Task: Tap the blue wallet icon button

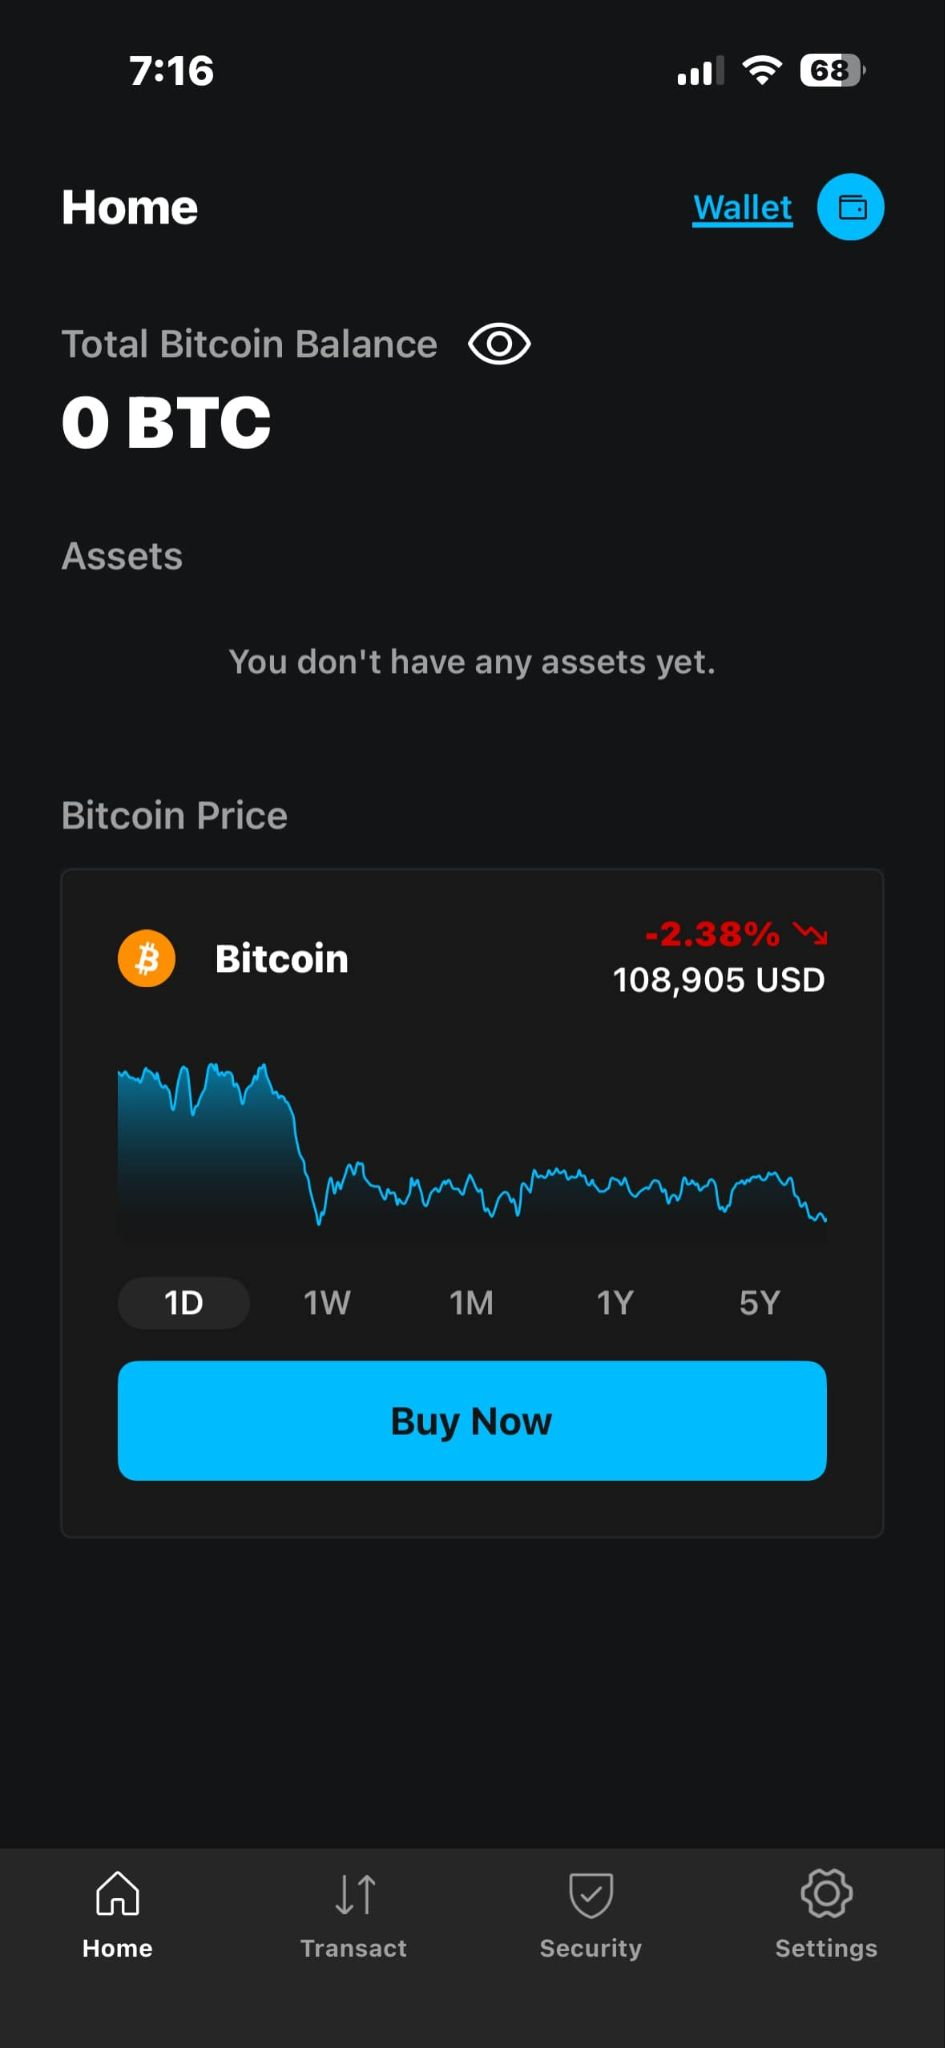Action: tap(850, 207)
